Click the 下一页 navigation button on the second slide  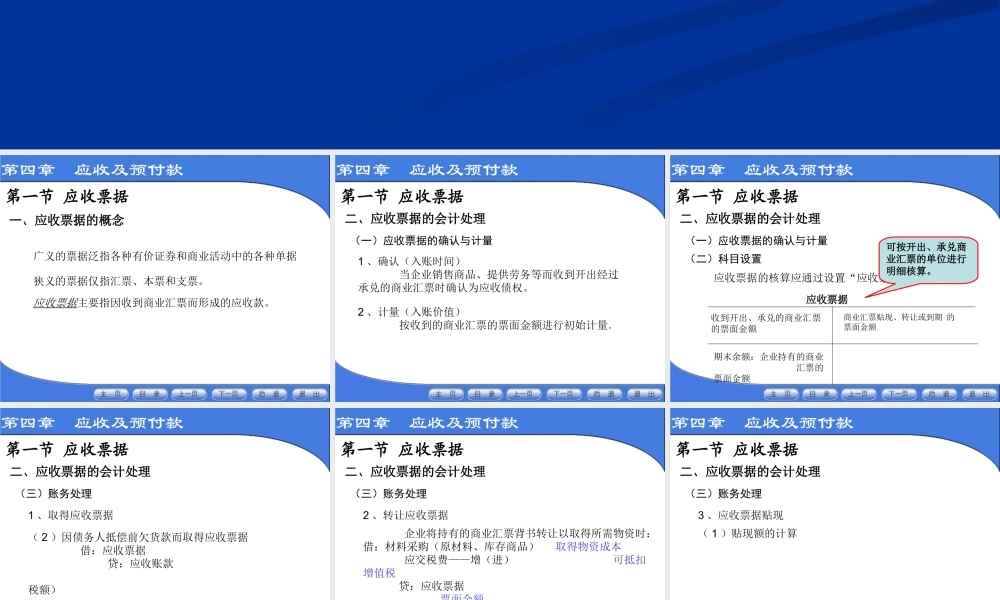[x=565, y=394]
